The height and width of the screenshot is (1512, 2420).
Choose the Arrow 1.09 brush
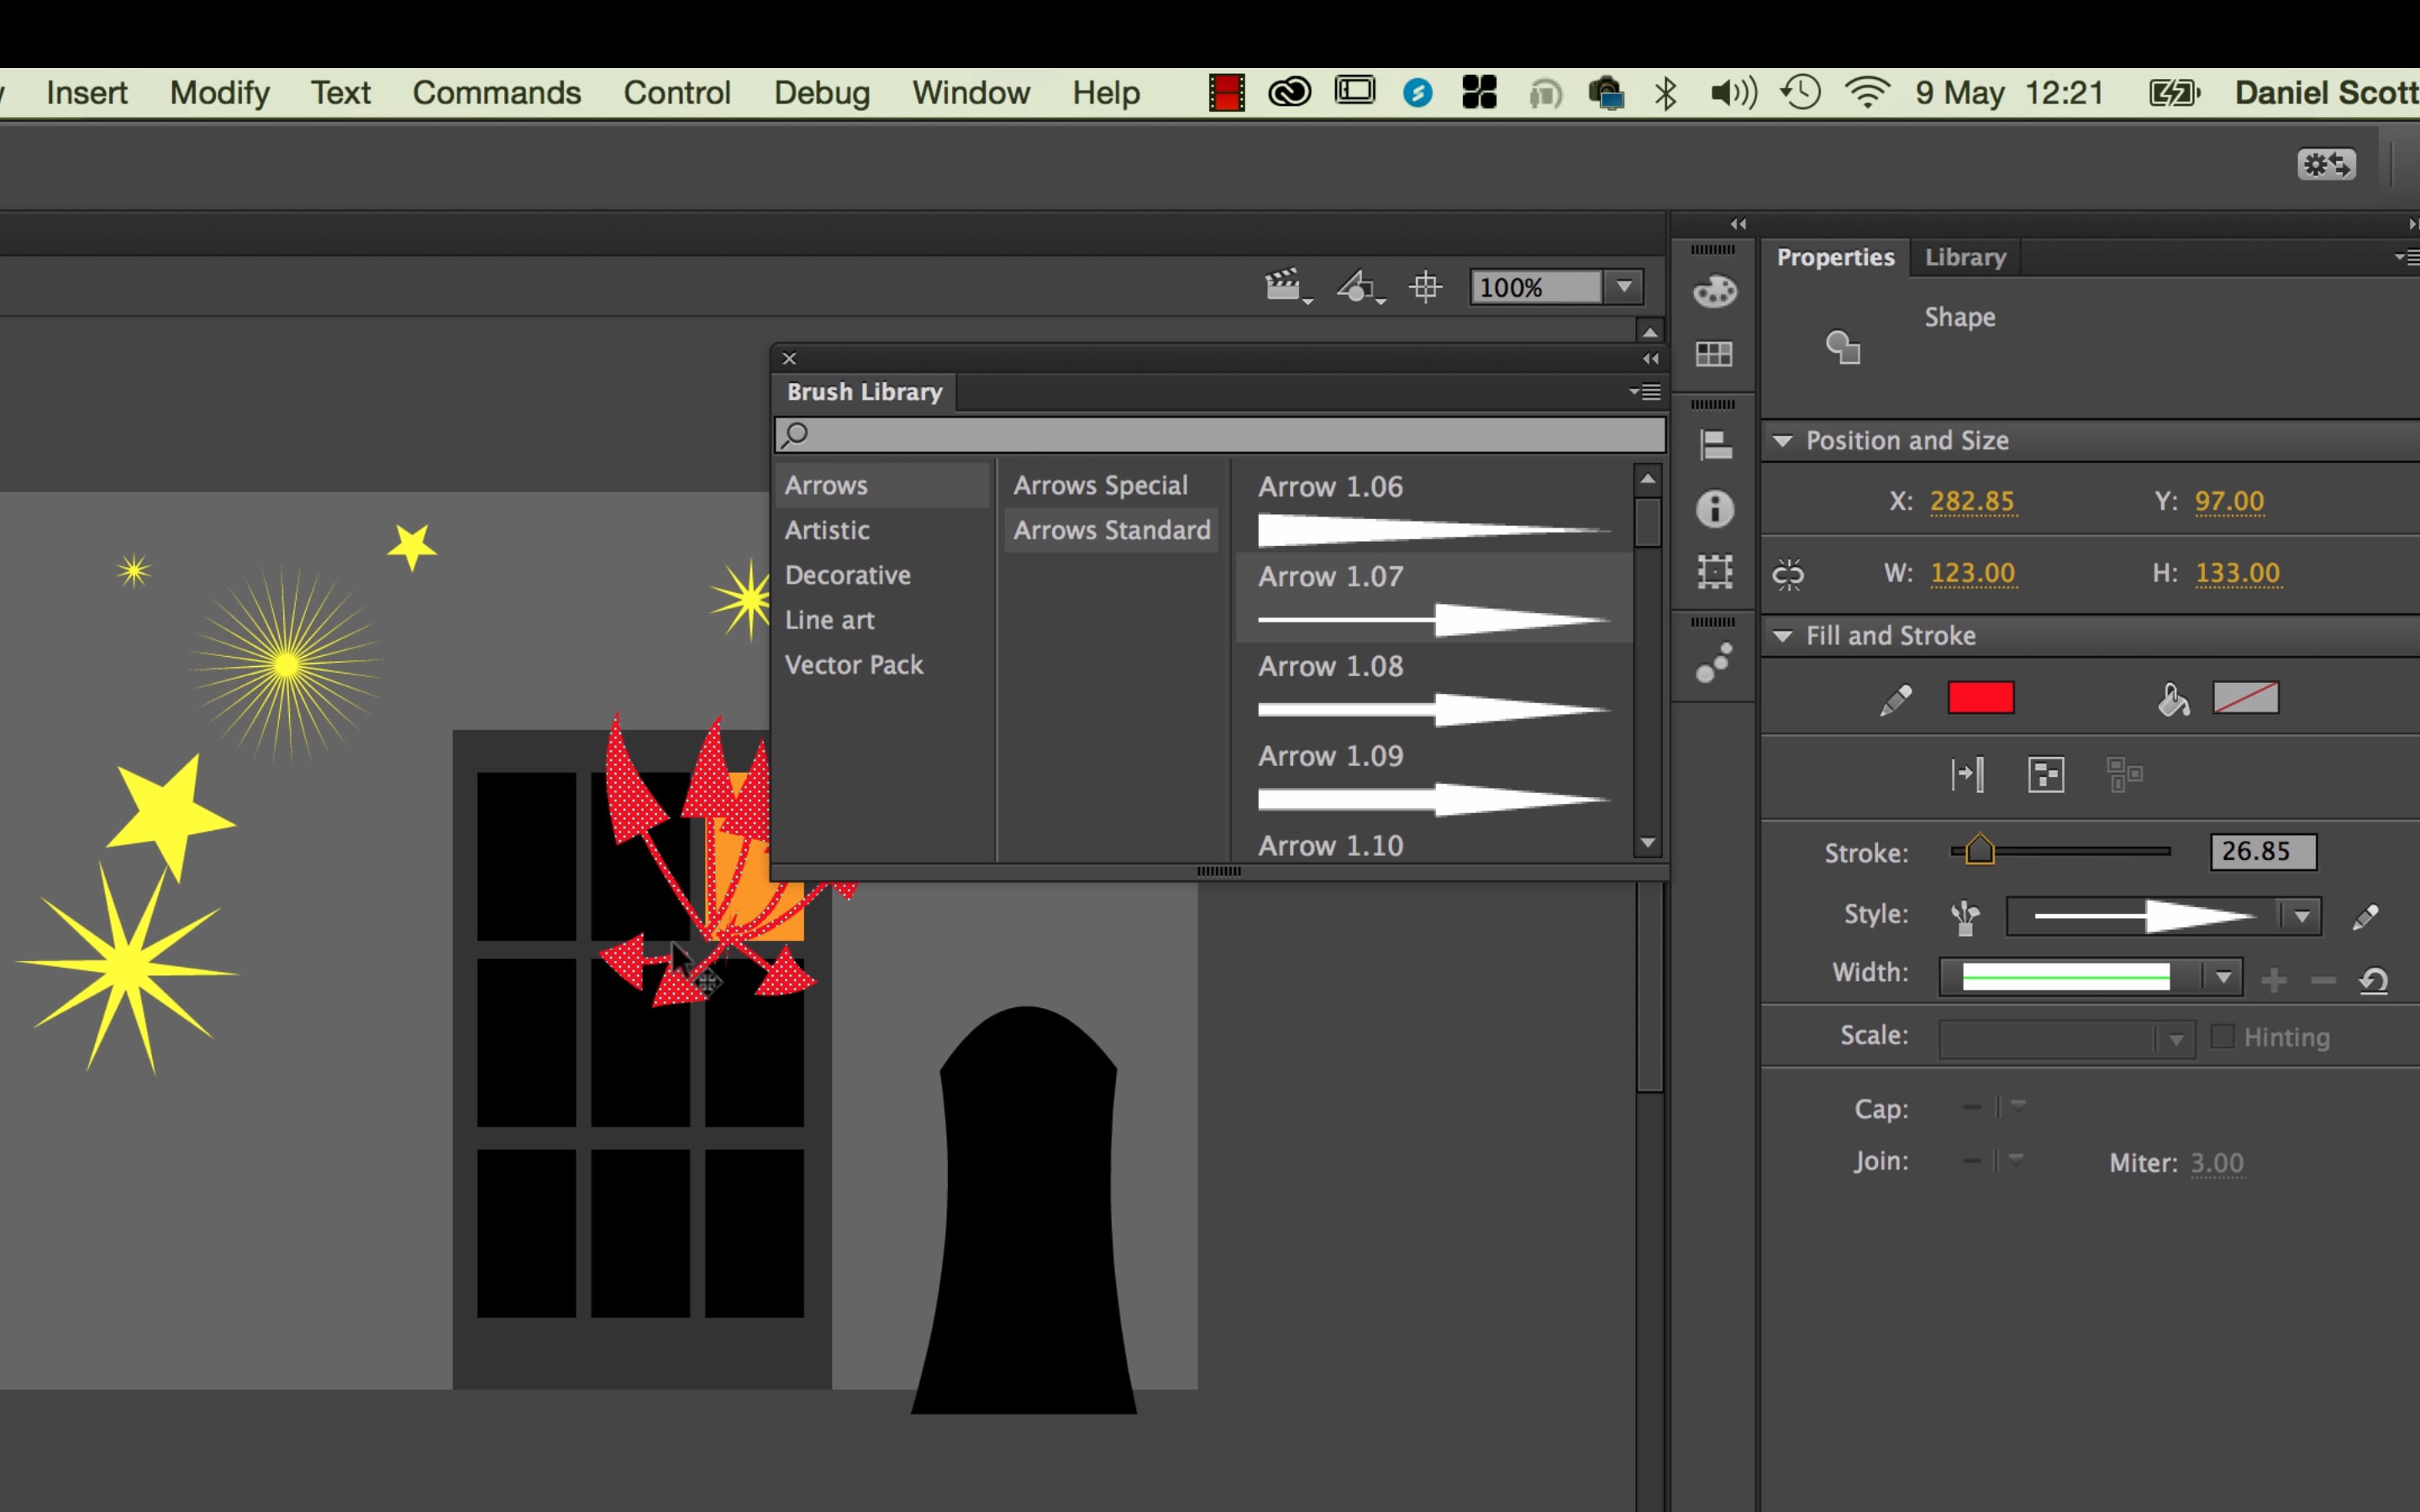tap(1433, 778)
